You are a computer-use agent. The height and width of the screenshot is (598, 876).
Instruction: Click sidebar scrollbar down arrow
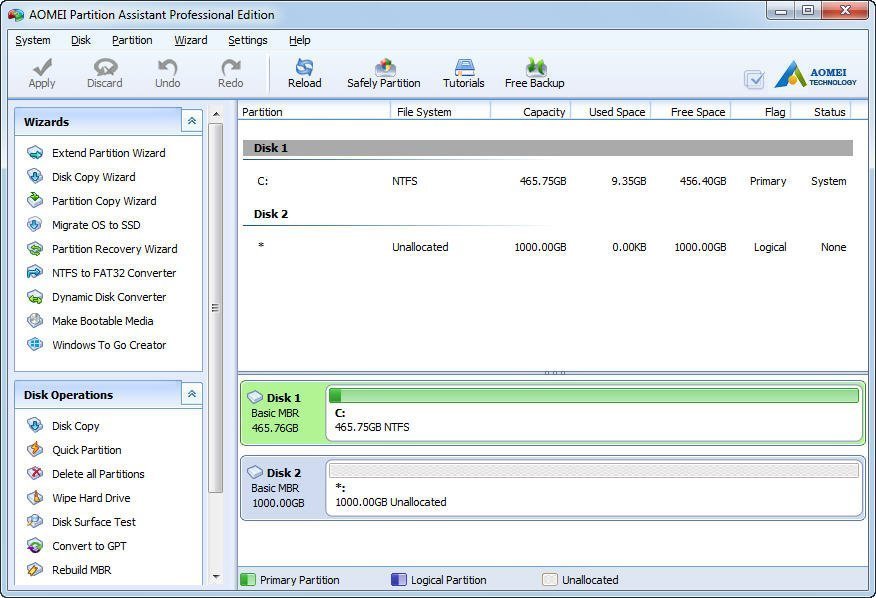[x=216, y=577]
